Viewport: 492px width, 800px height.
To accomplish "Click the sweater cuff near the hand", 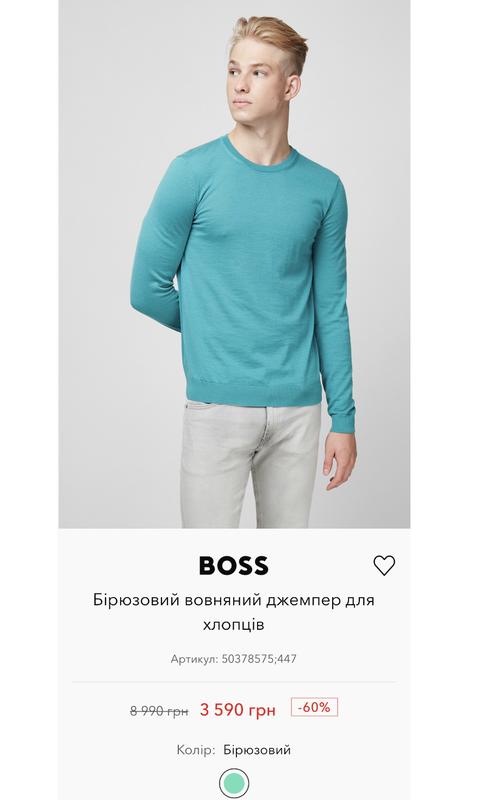I will click(341, 422).
